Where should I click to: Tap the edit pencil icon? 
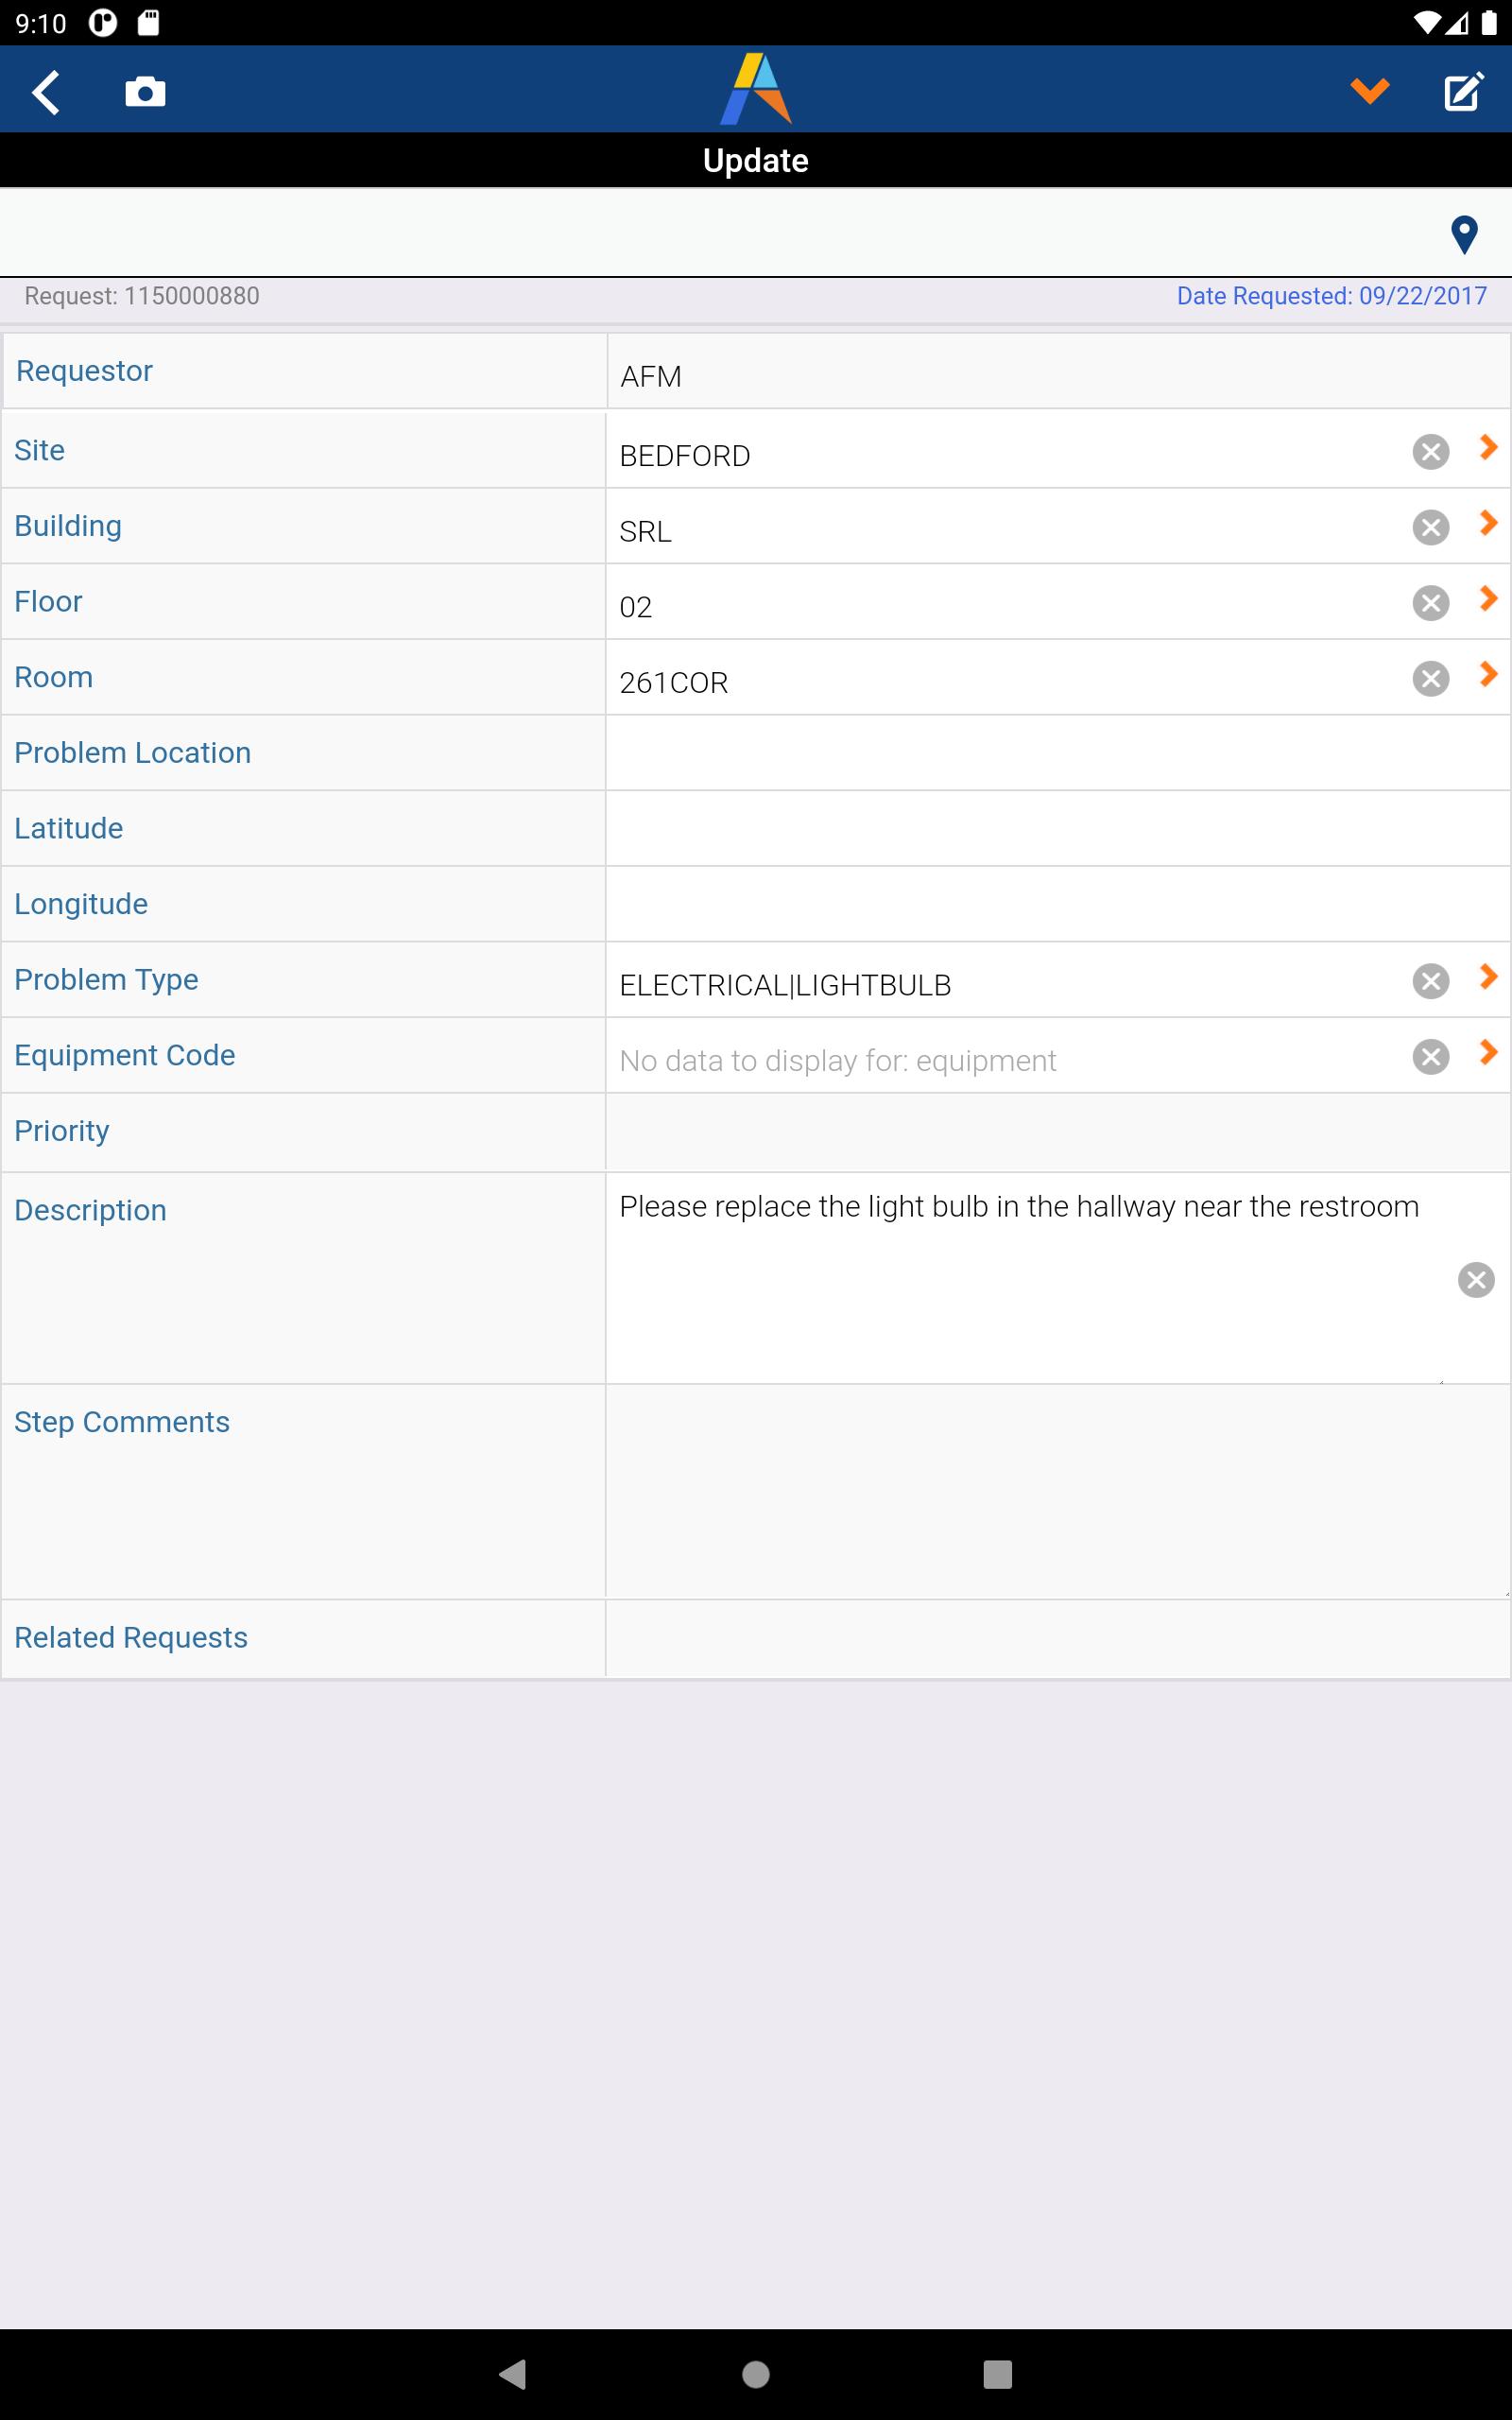coord(1463,91)
